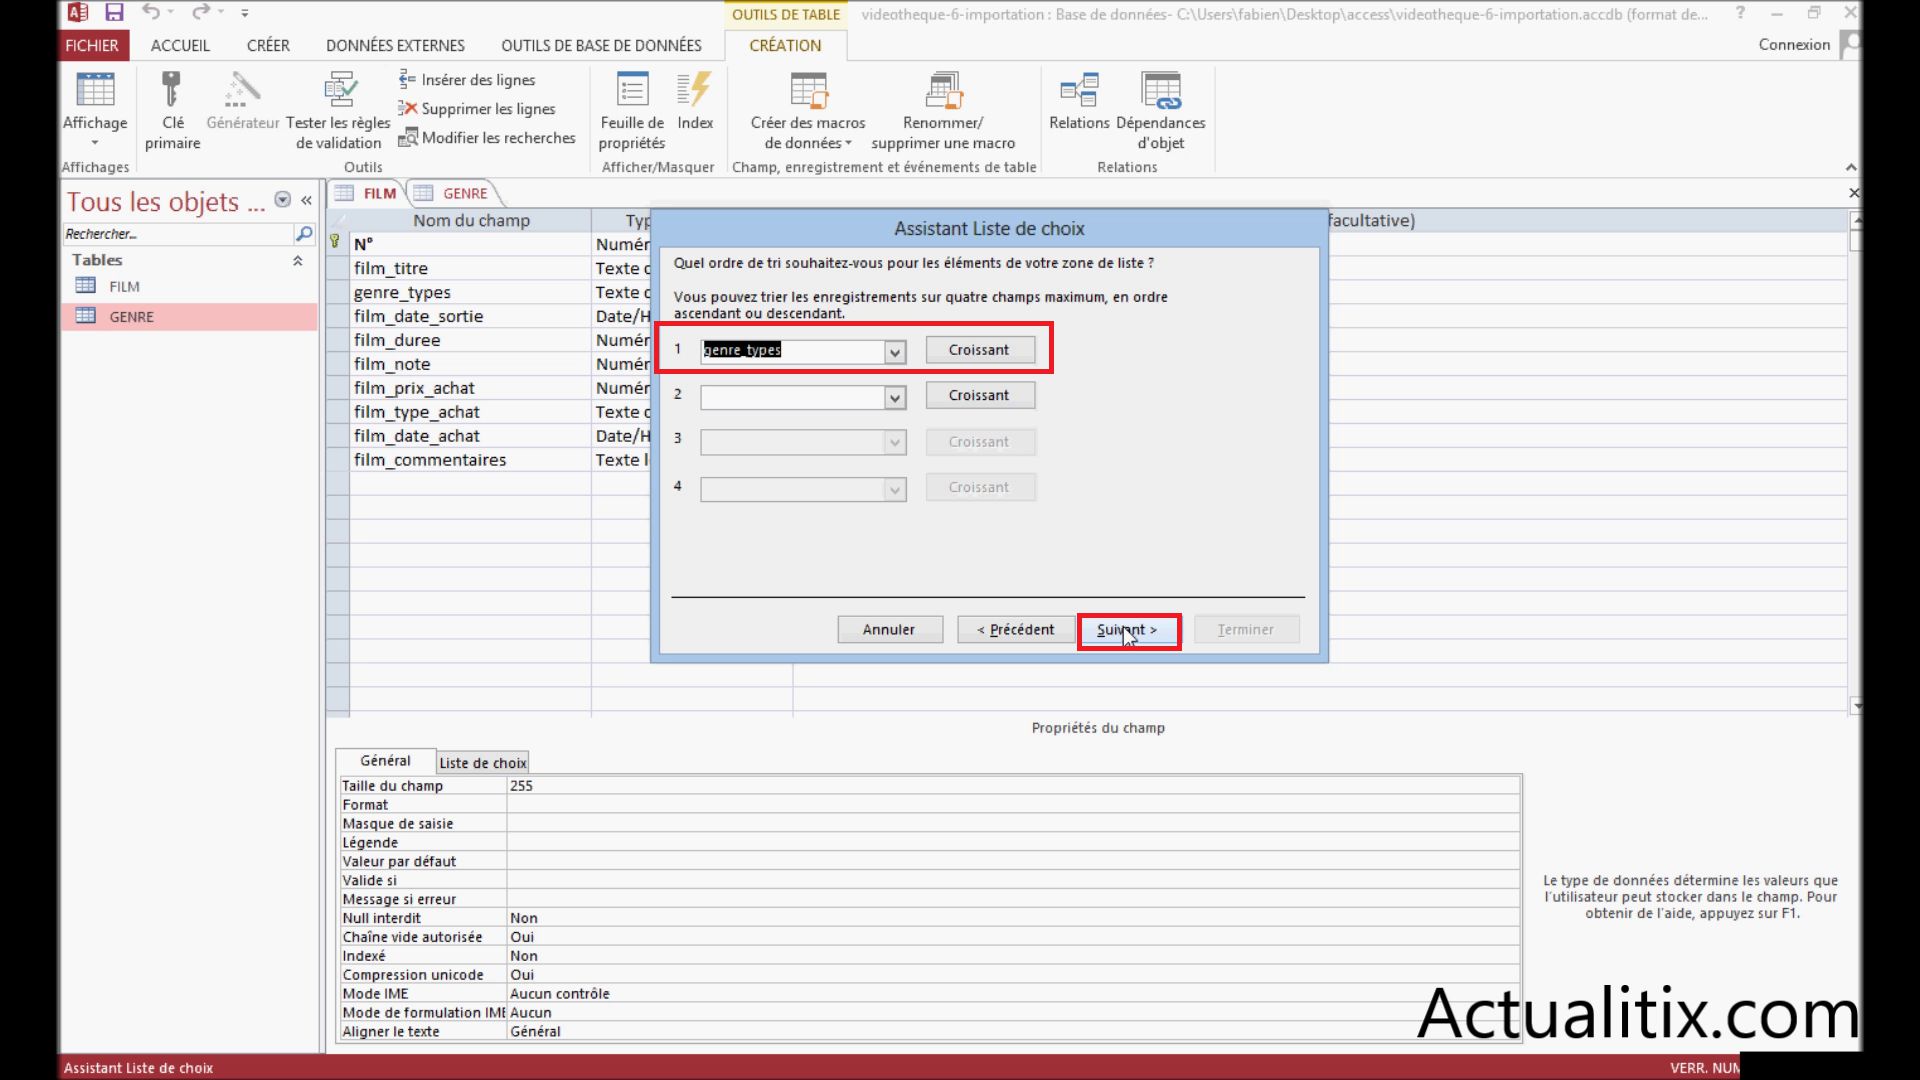This screenshot has width=1920, height=1080.
Task: Click Connexion sign-in link
Action: (1794, 45)
